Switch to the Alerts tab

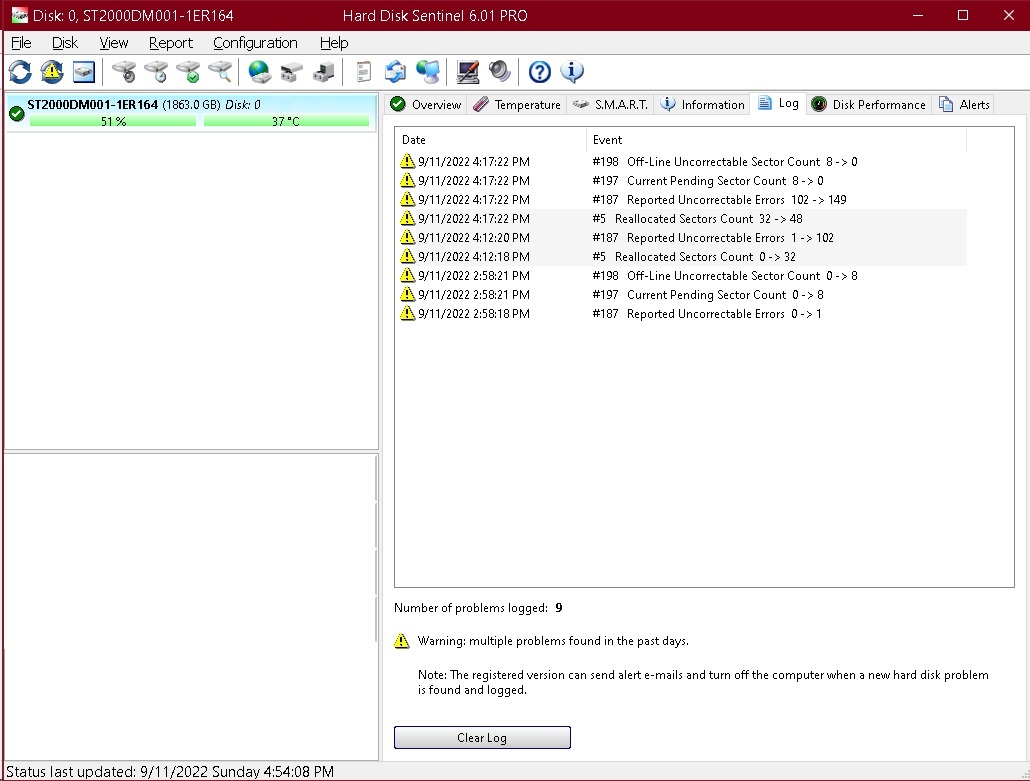click(x=964, y=104)
